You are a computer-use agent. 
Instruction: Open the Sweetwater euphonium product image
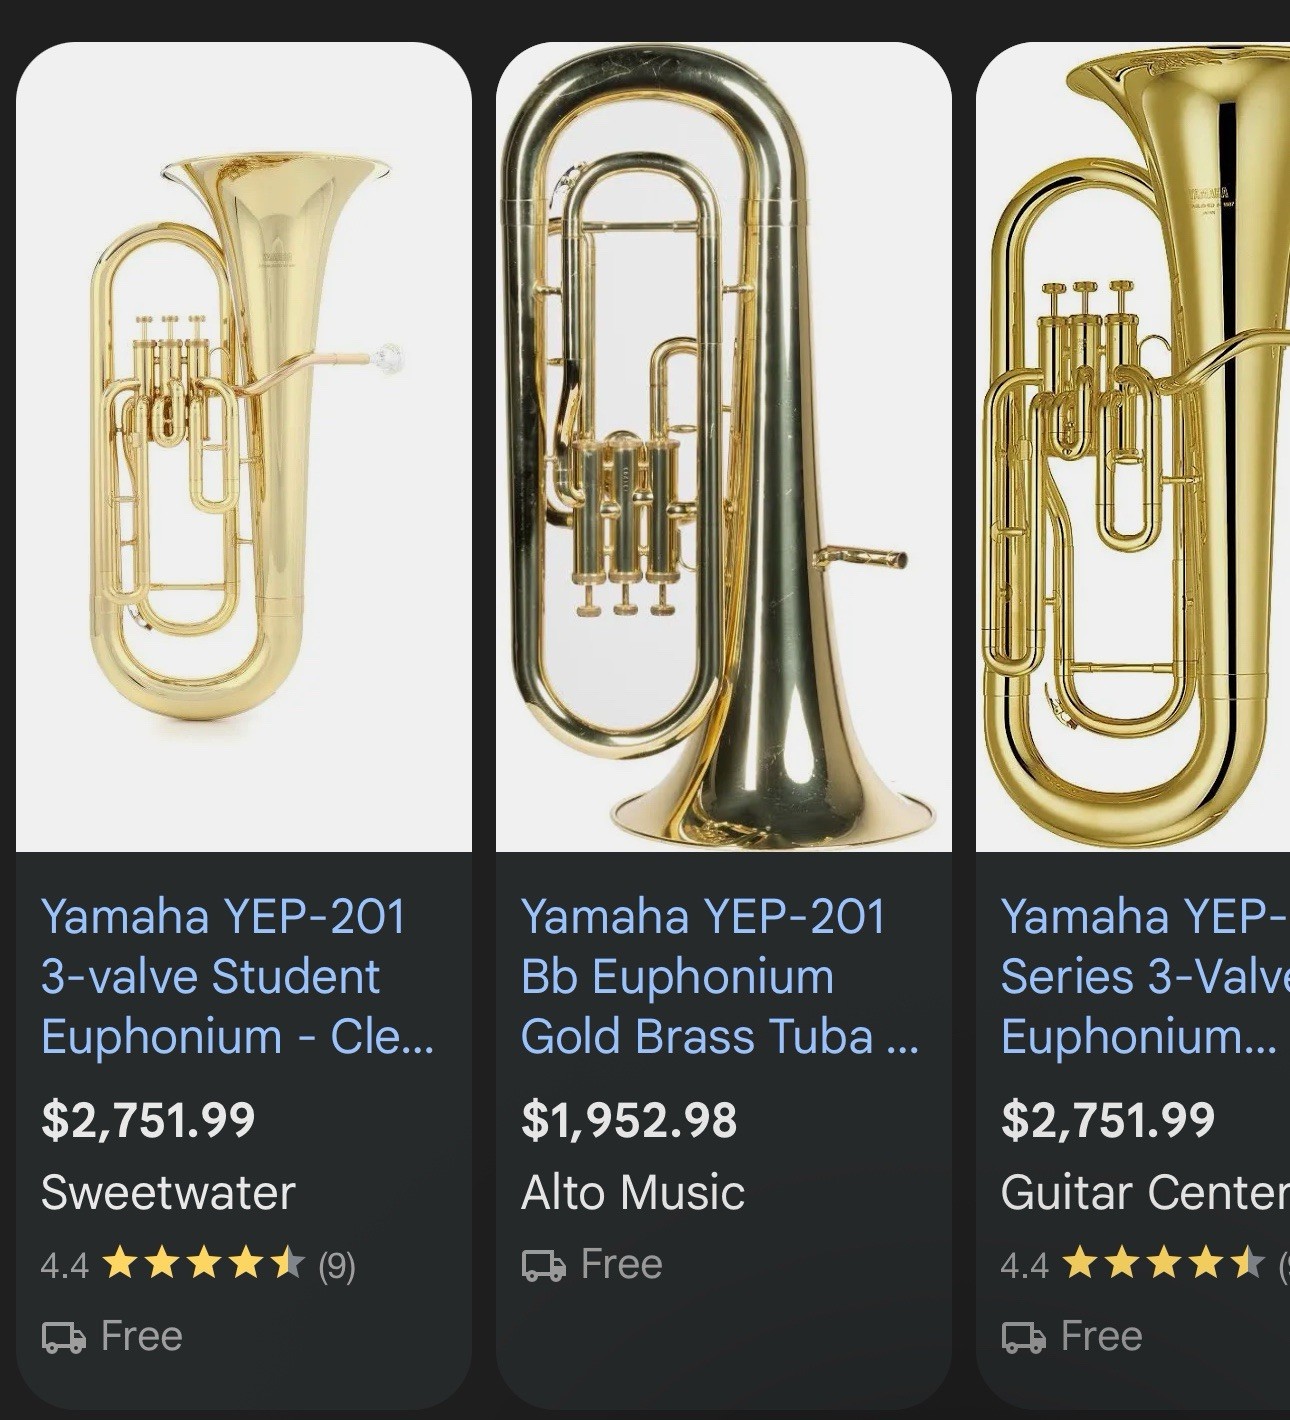[244, 447]
